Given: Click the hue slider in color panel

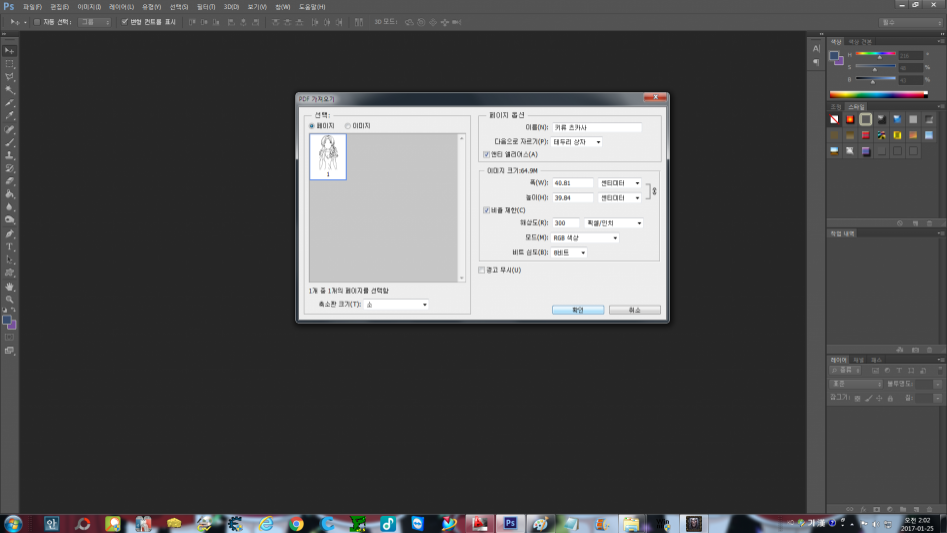Looking at the screenshot, I should tap(875, 54).
